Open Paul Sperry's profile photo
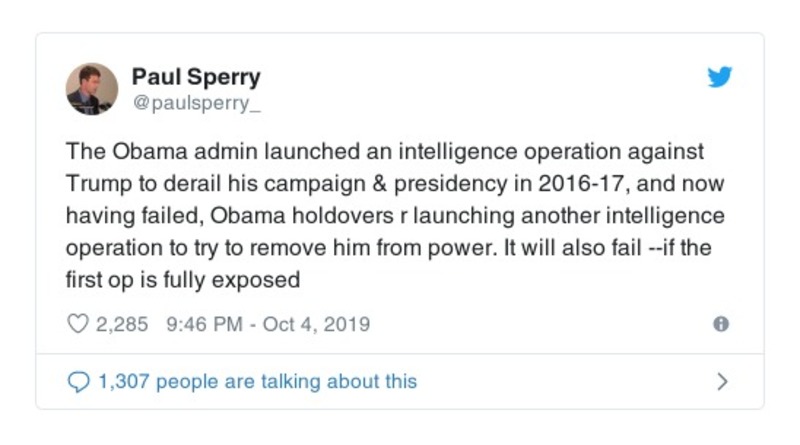Viewport: 800px width, 445px height. 92,89
